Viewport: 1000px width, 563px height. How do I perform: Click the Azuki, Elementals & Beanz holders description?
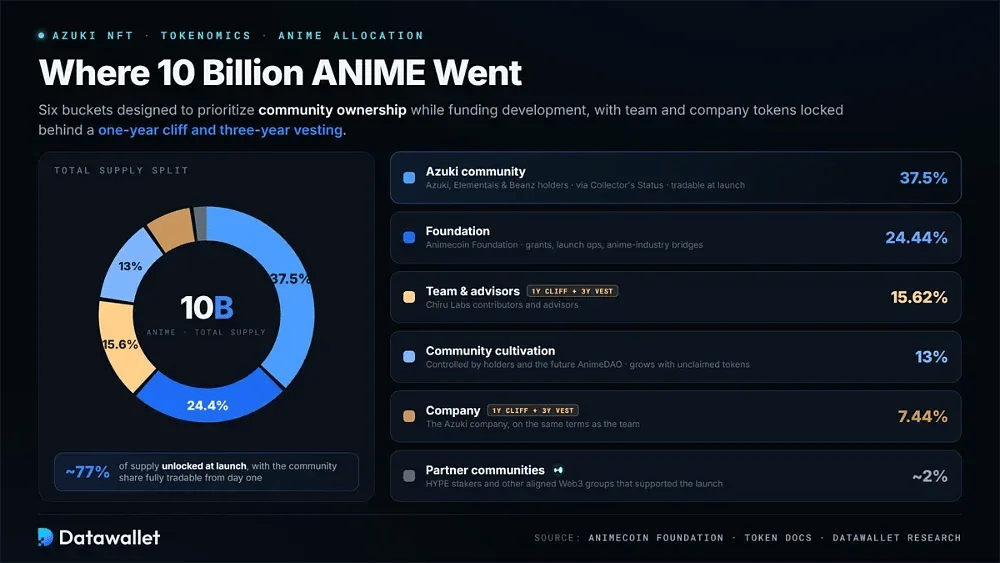[585, 186]
